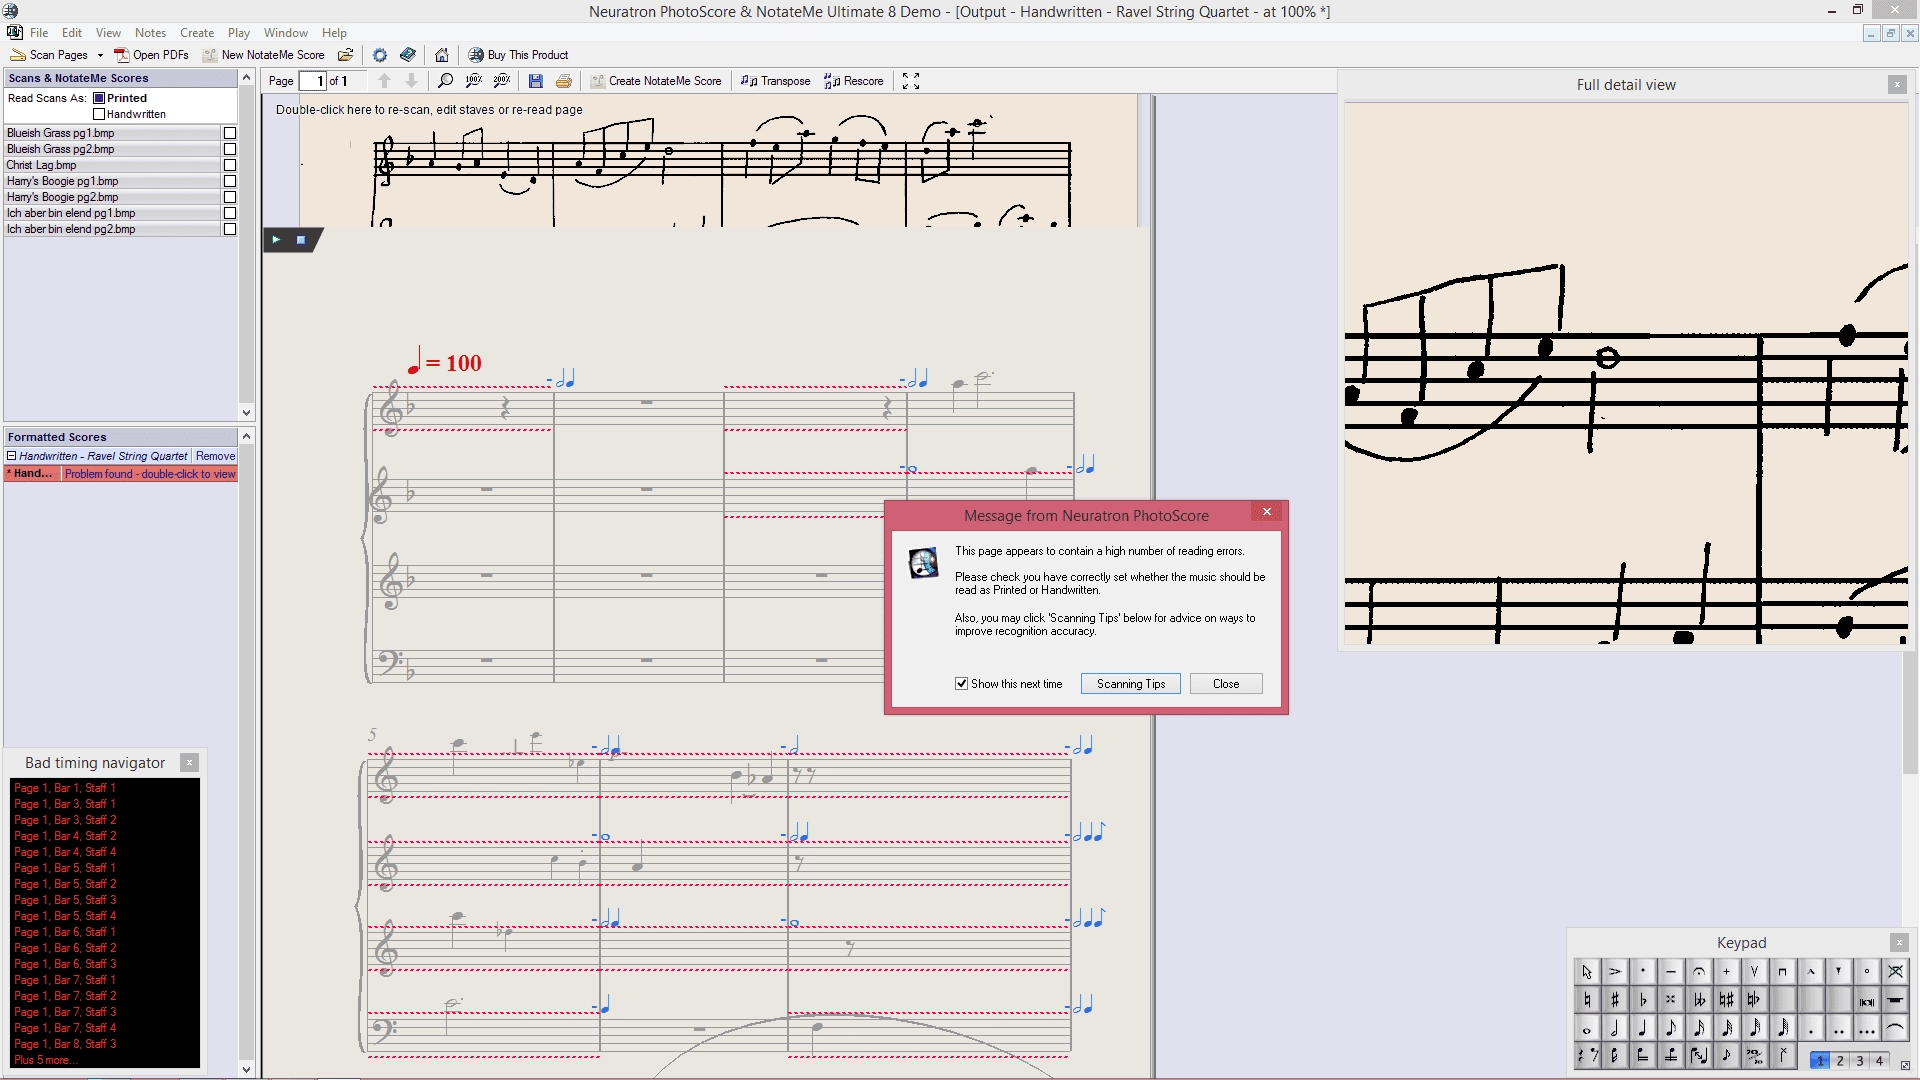Click the page number input field
The width and height of the screenshot is (1920, 1080).
point(313,81)
